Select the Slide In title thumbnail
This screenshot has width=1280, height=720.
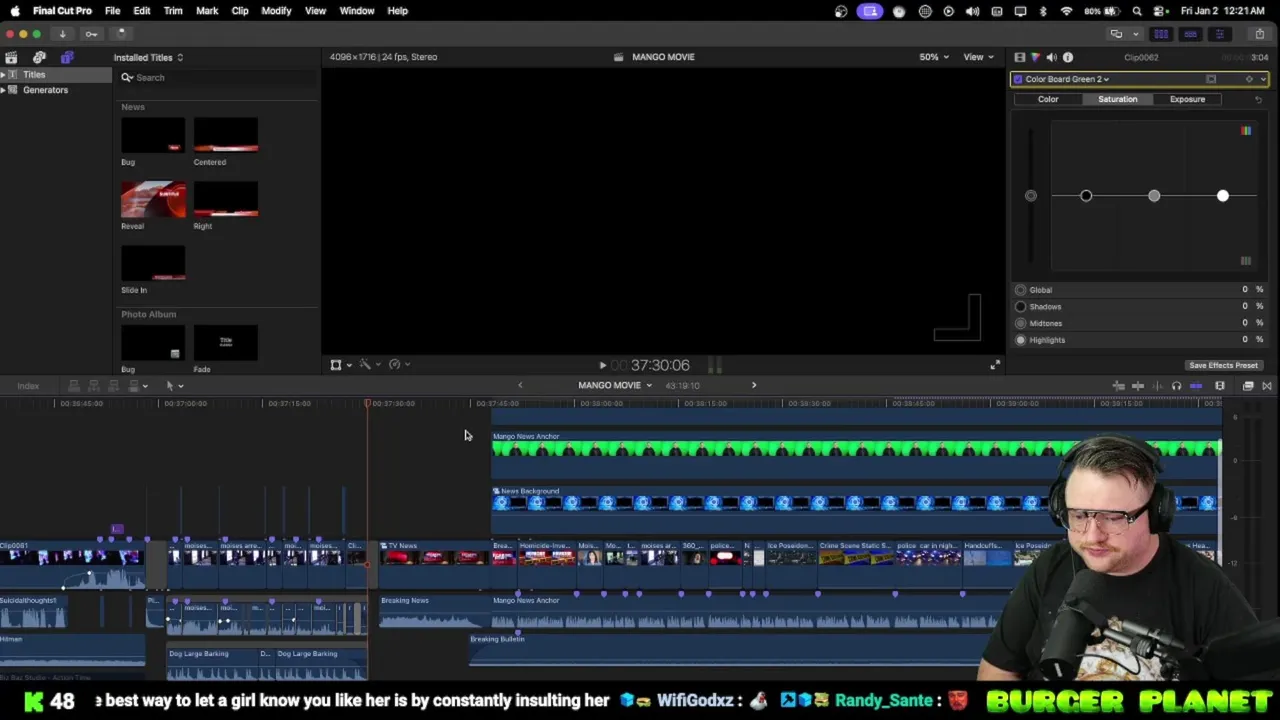153,263
